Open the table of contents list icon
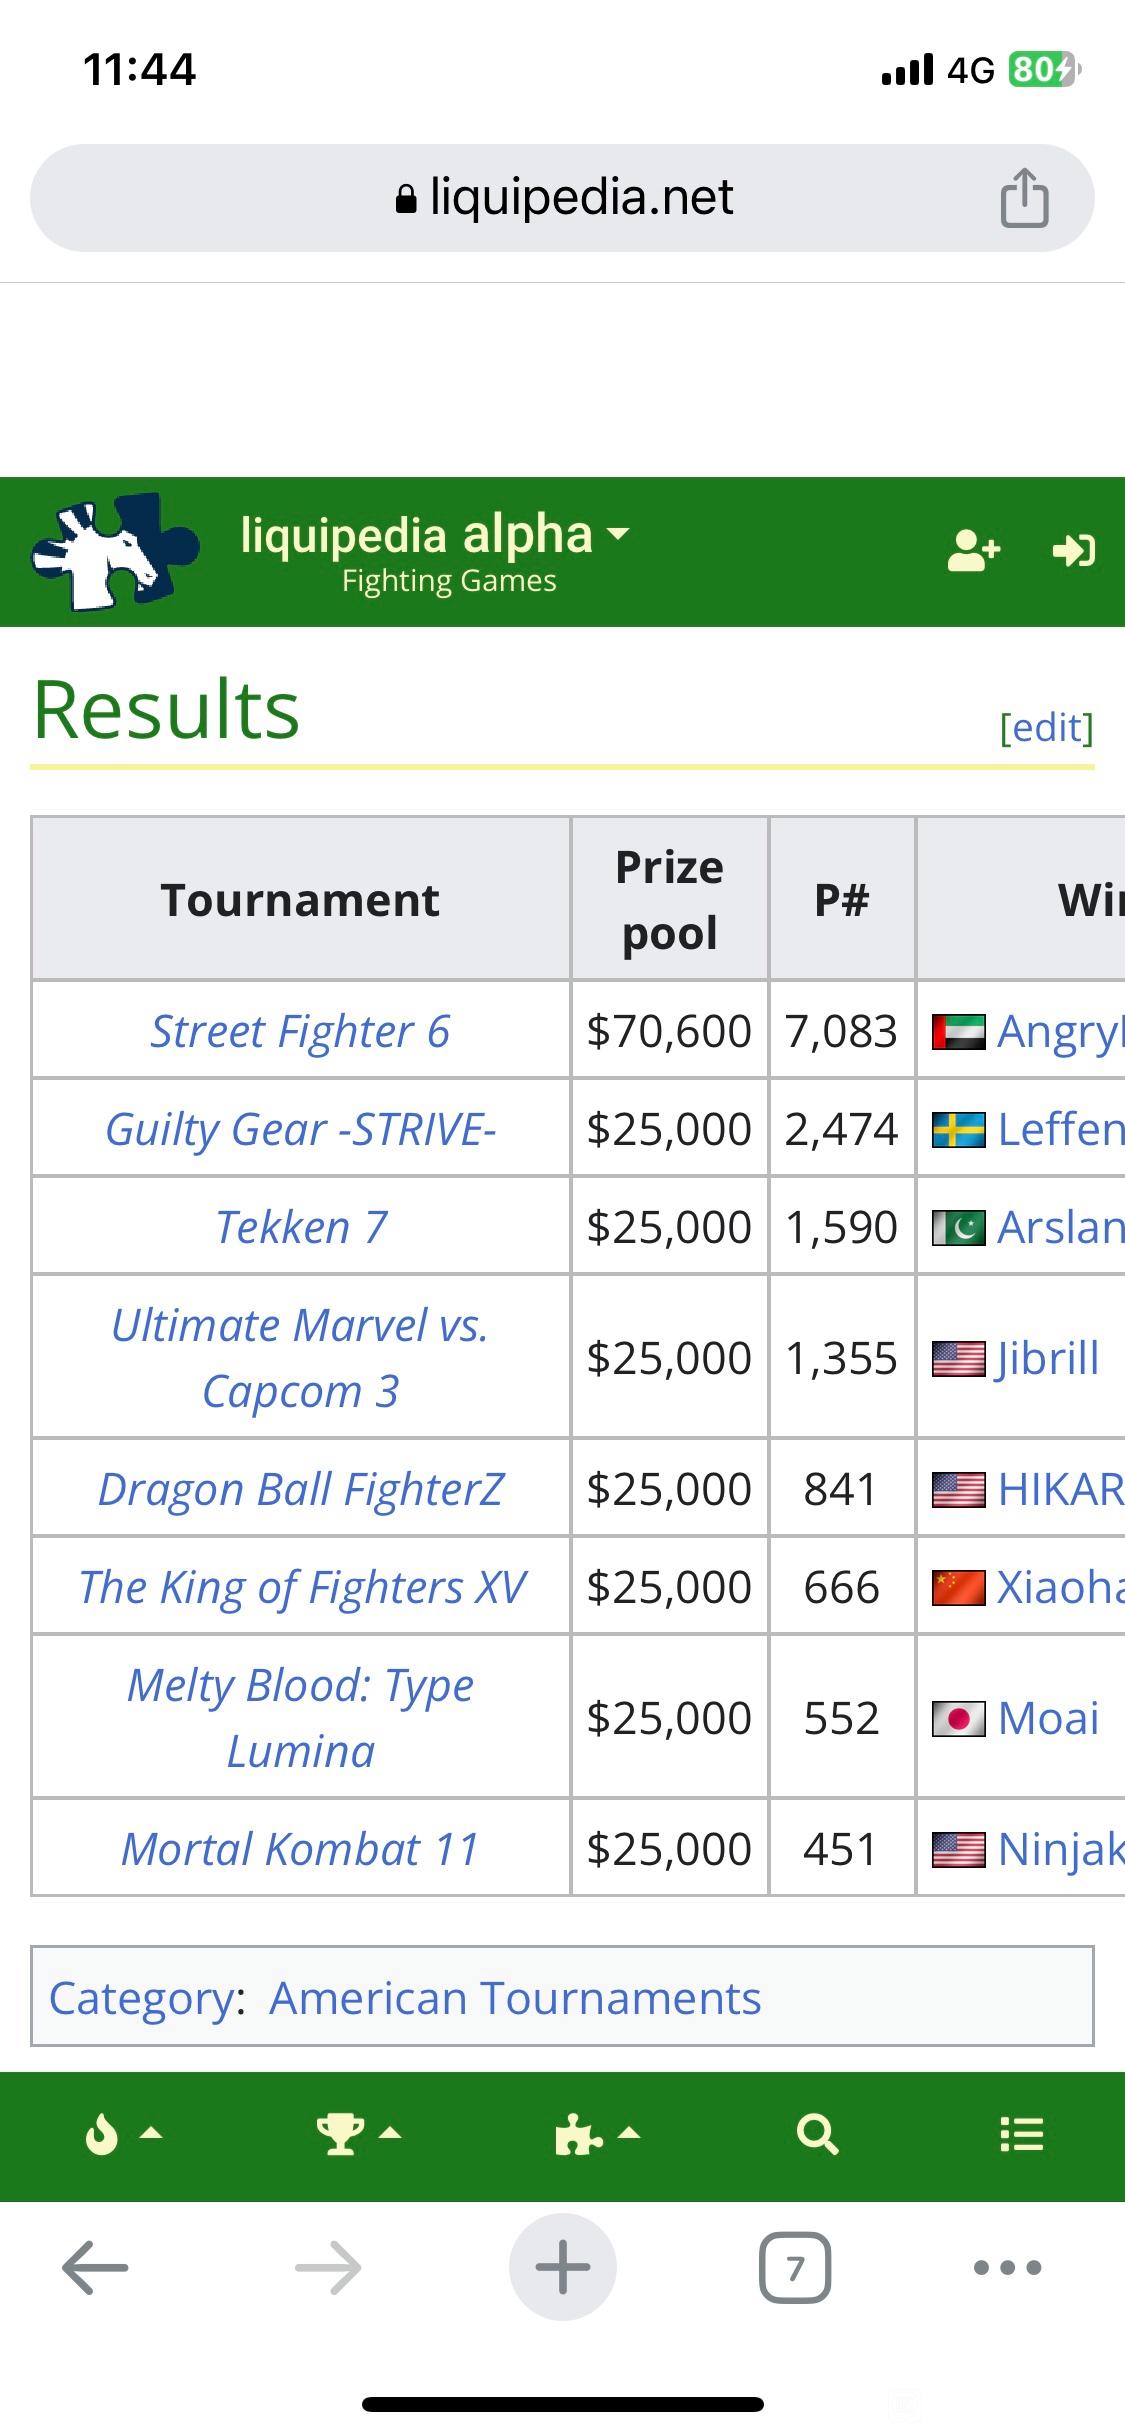1125x2436 pixels. 1022,2134
